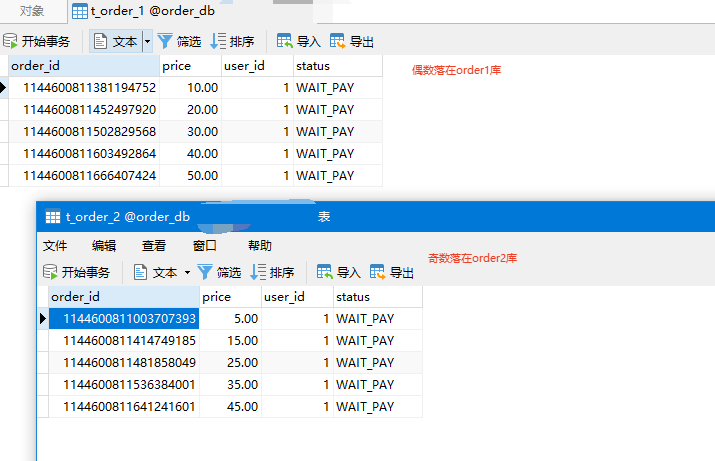Select cell 1144600811536384001
The width and height of the screenshot is (715, 461).
[x=124, y=384]
